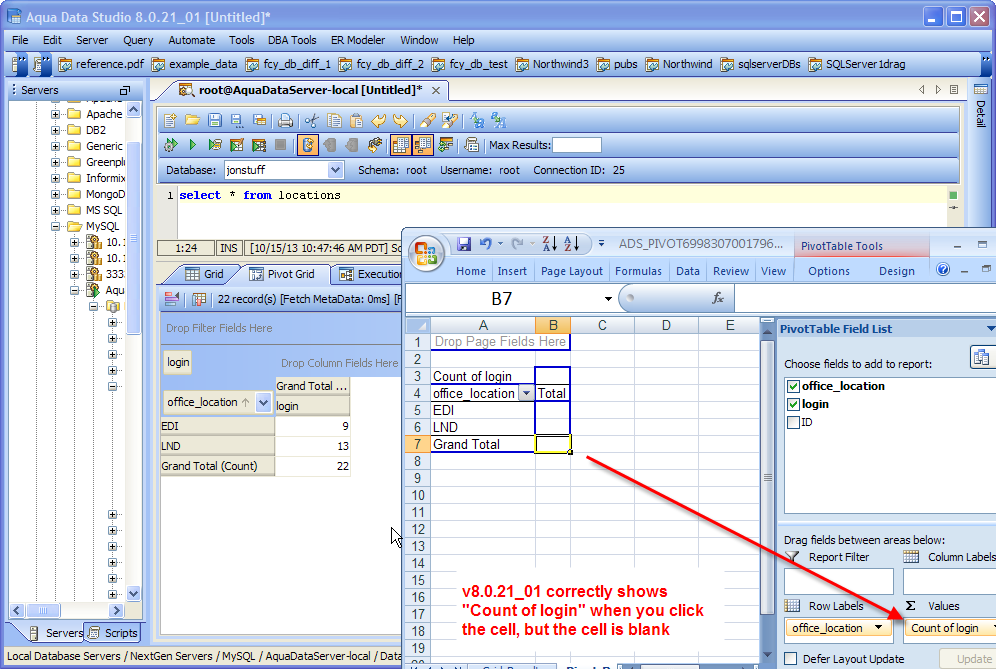Open the DBA Tools menu

[x=292, y=40]
